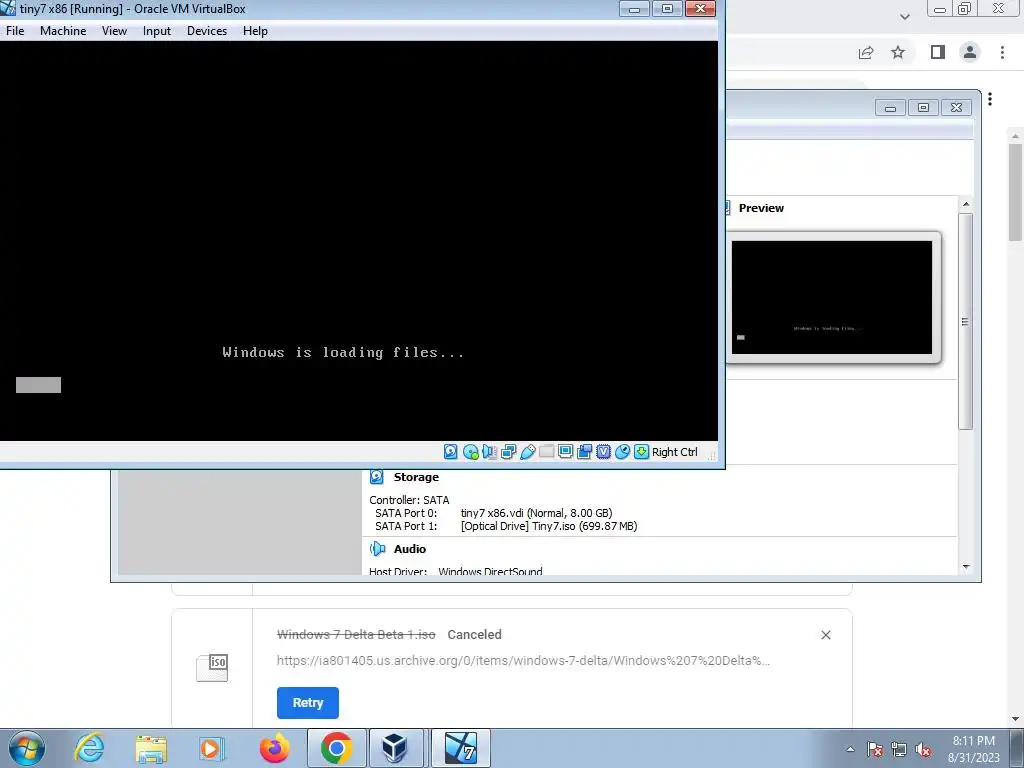Click the network tray icon
1024x768 pixels.
(899, 749)
